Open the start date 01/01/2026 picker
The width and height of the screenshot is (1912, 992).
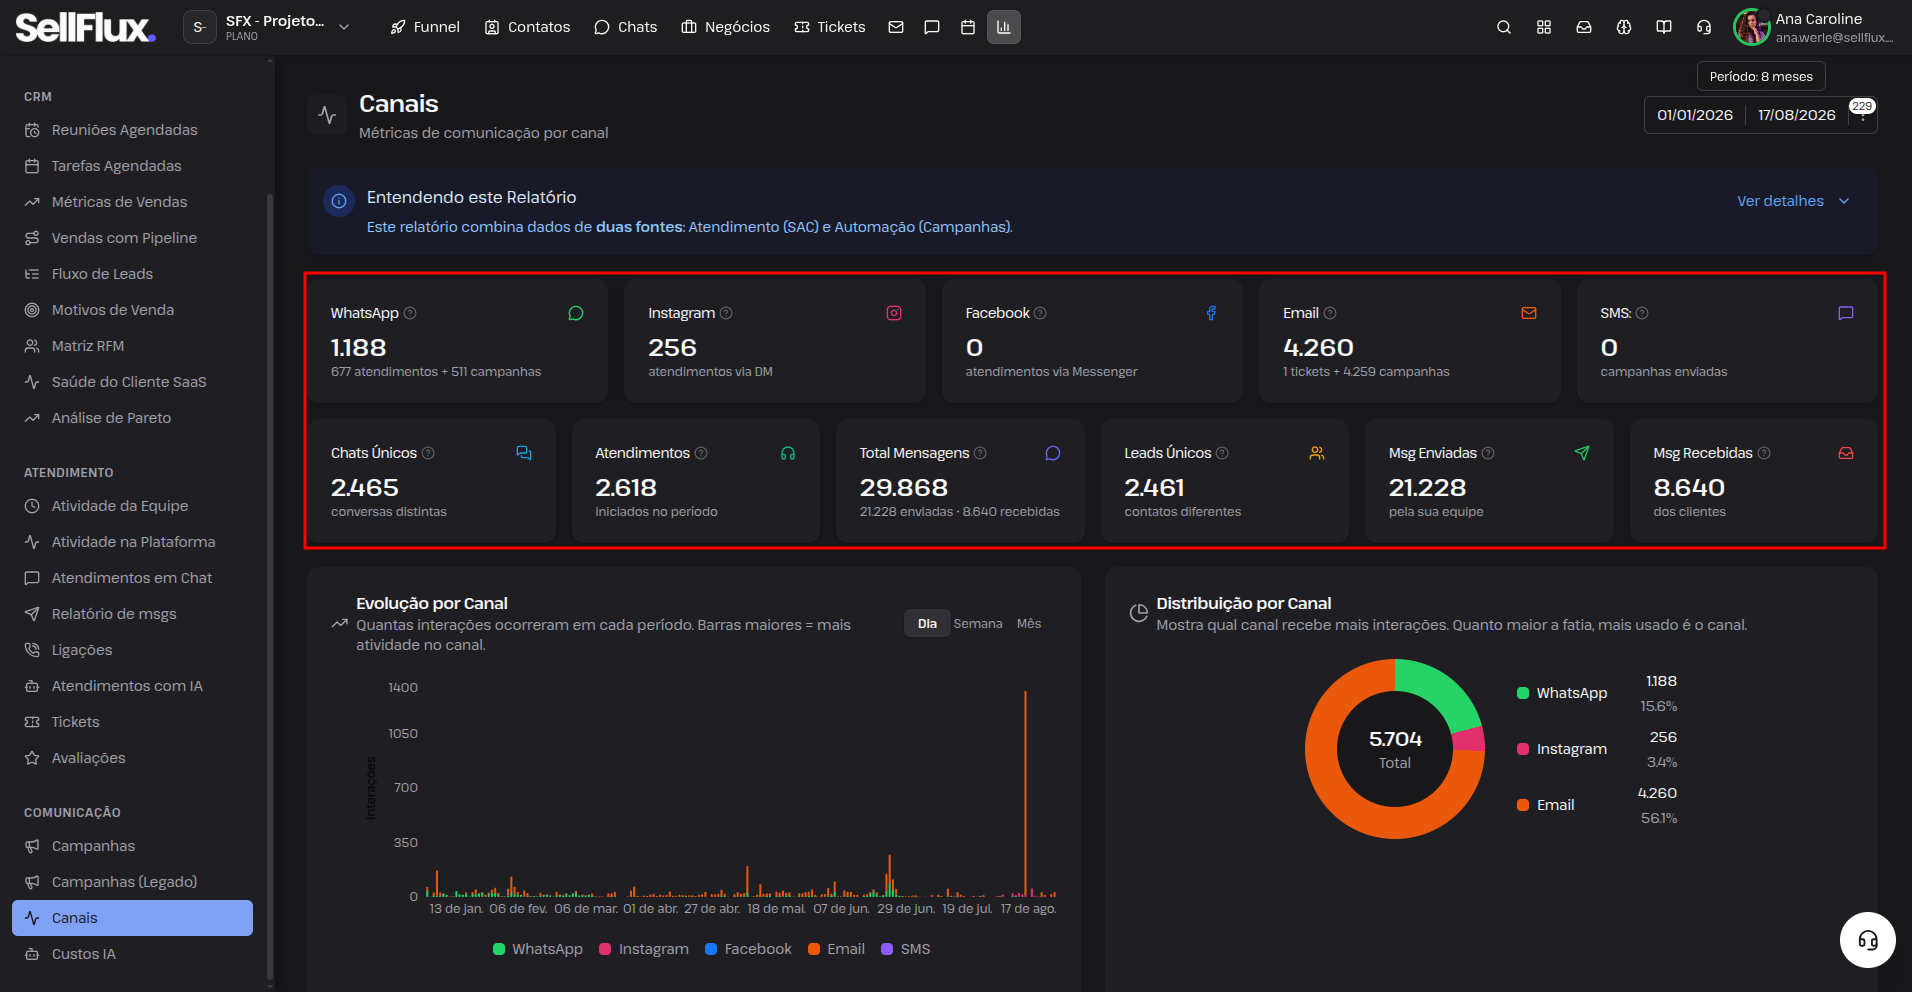point(1695,115)
